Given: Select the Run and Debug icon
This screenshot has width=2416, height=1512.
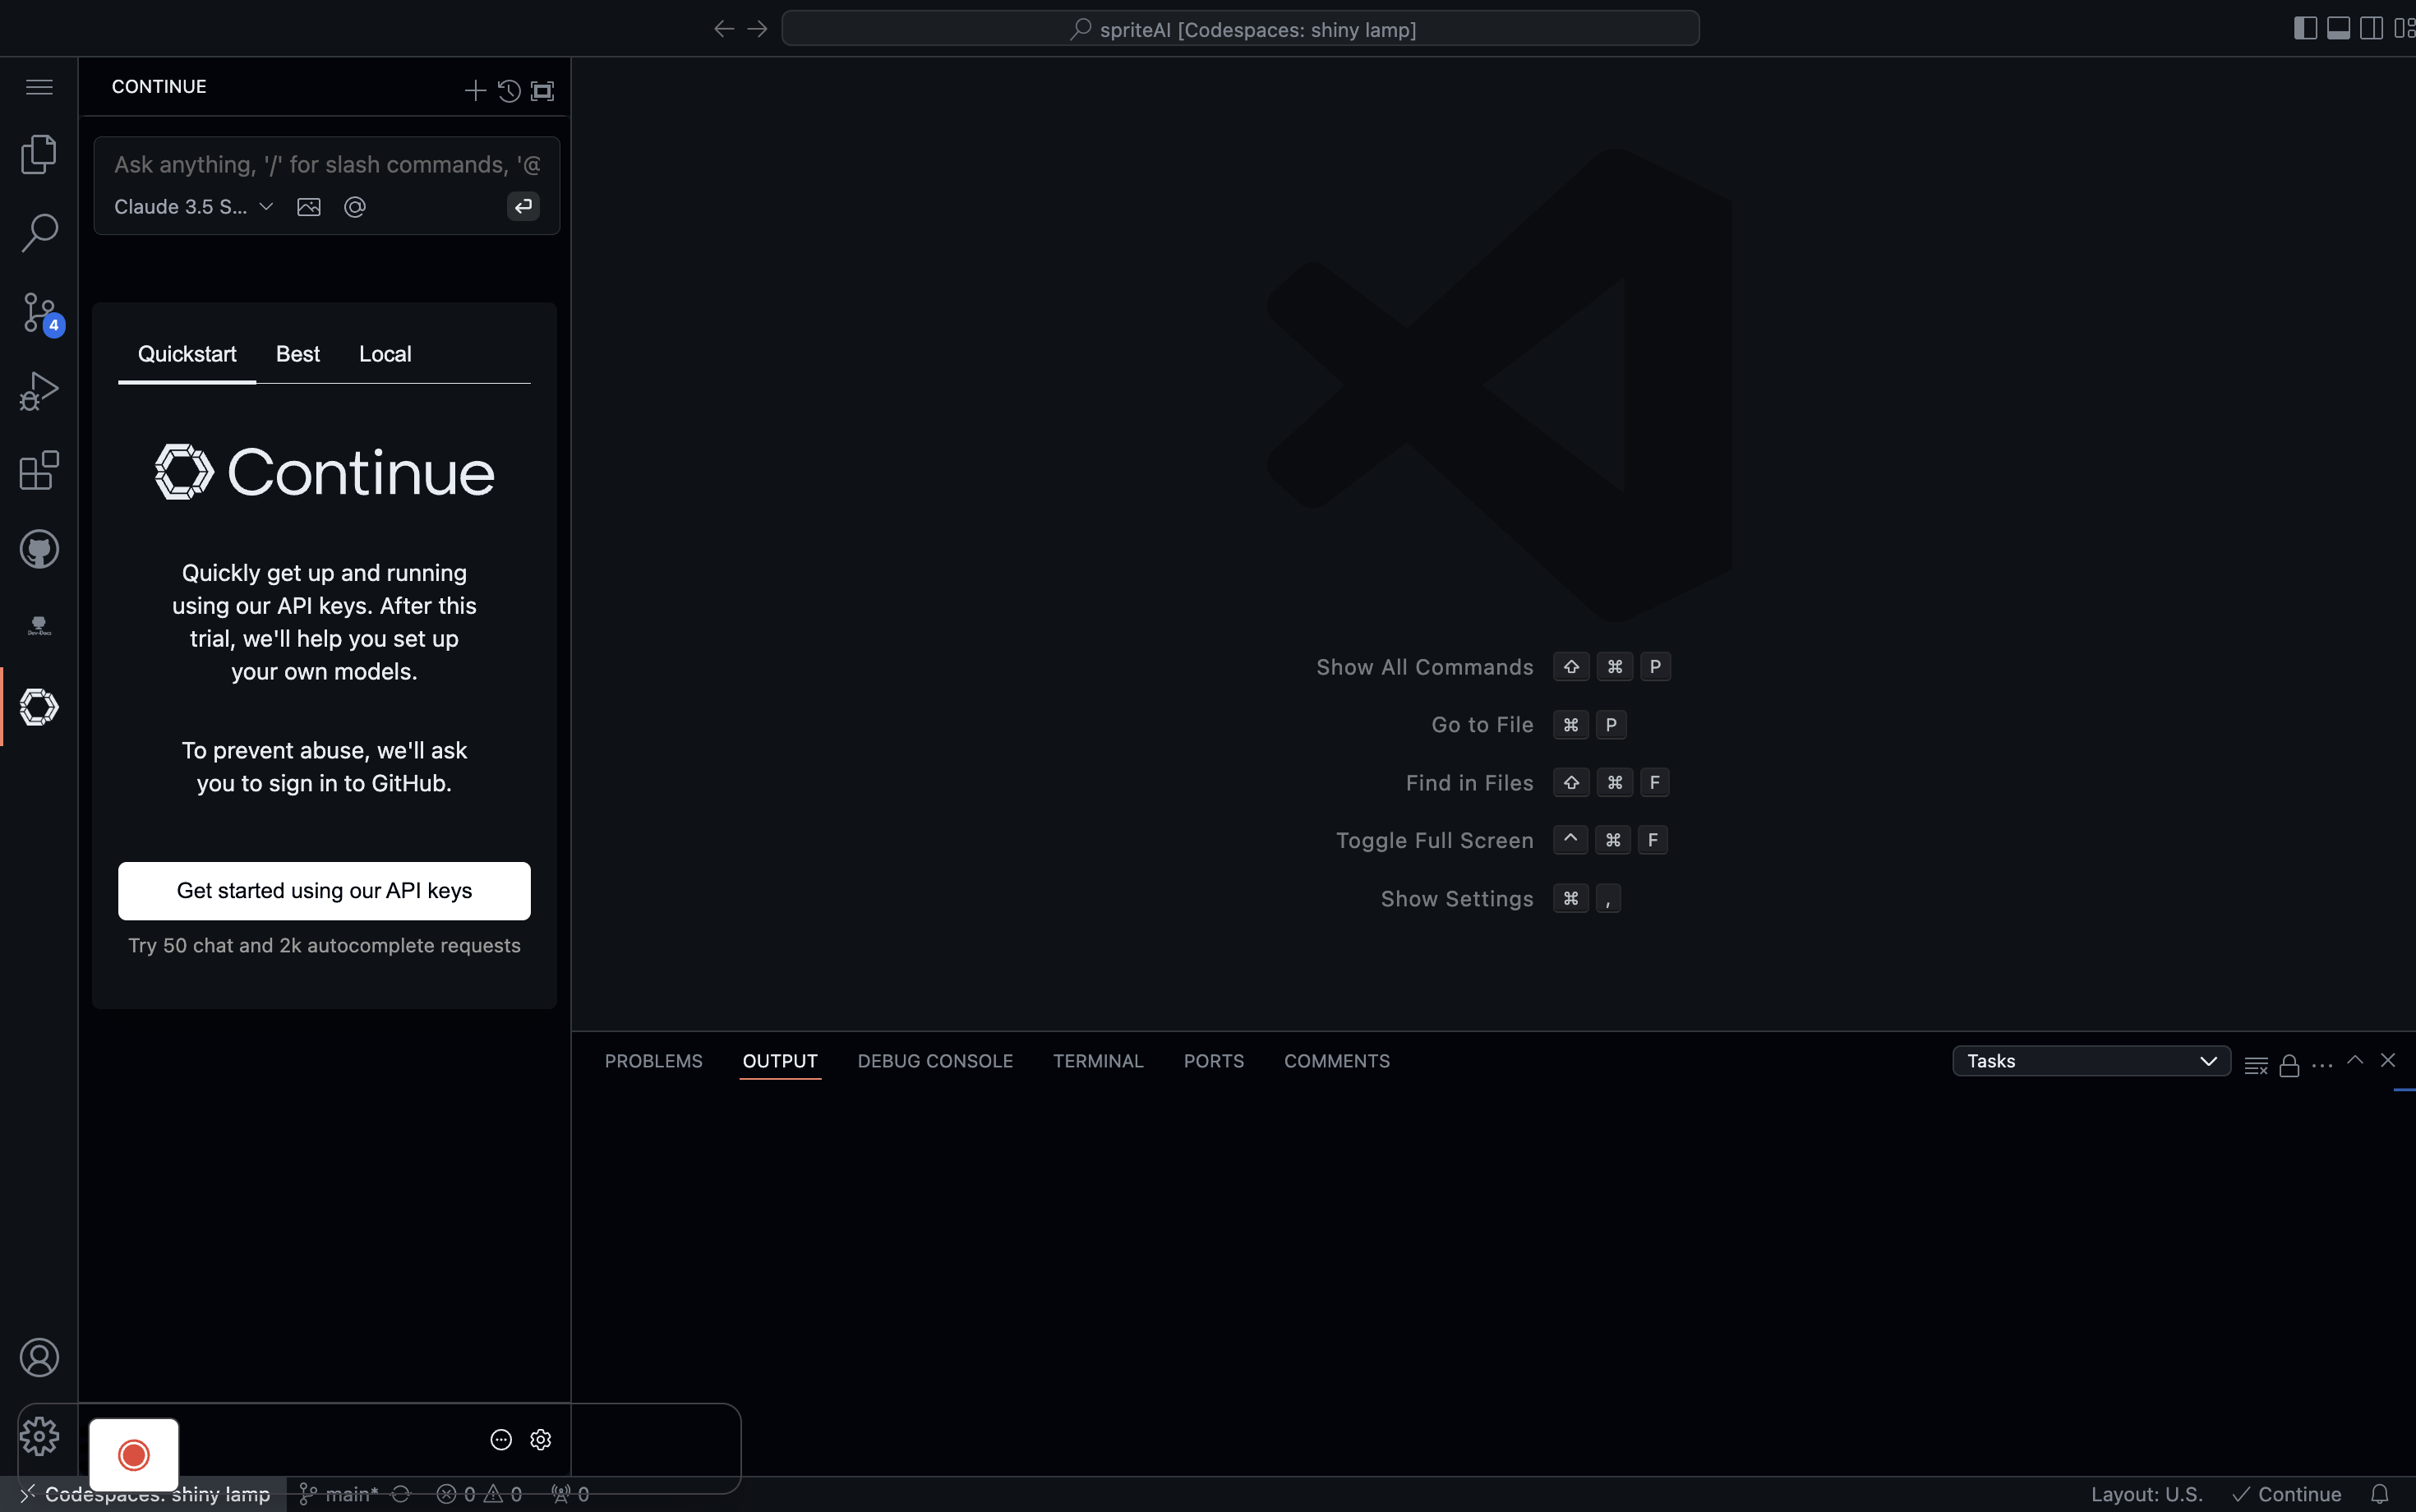Looking at the screenshot, I should pyautogui.click(x=39, y=390).
